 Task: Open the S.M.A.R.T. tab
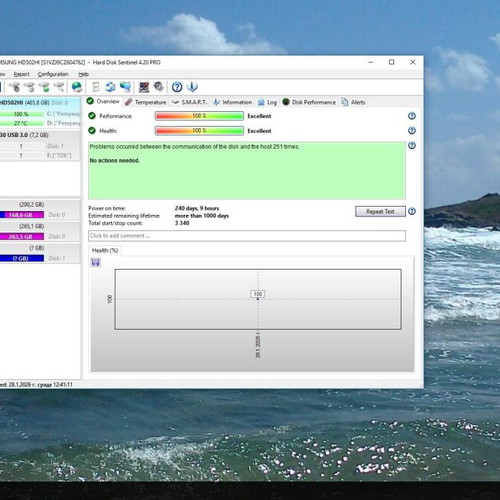point(189,102)
